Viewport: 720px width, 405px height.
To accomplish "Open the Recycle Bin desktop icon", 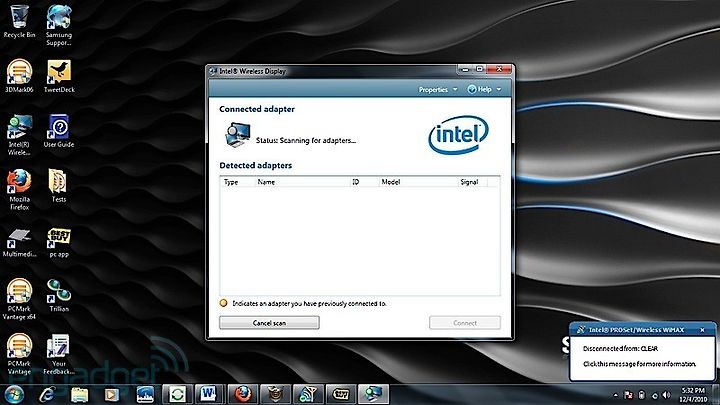I will (x=19, y=21).
